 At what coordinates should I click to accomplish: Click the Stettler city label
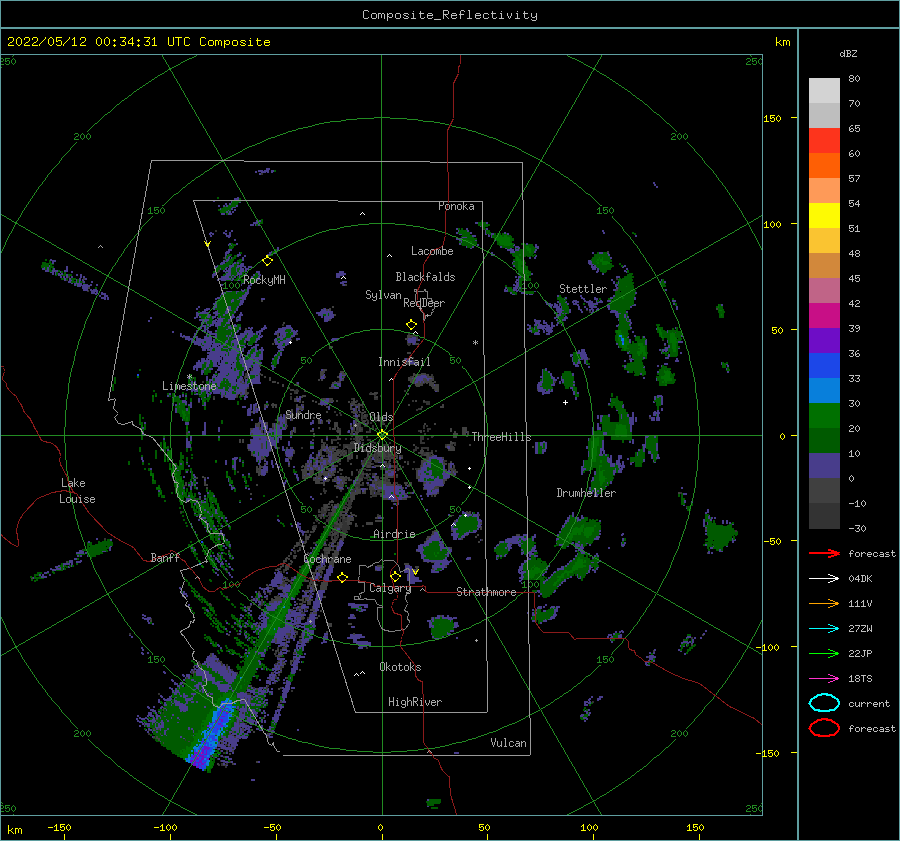coord(583,289)
